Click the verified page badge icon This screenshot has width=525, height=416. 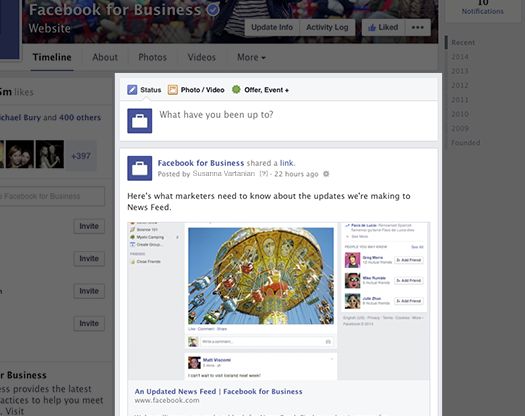pos(213,10)
